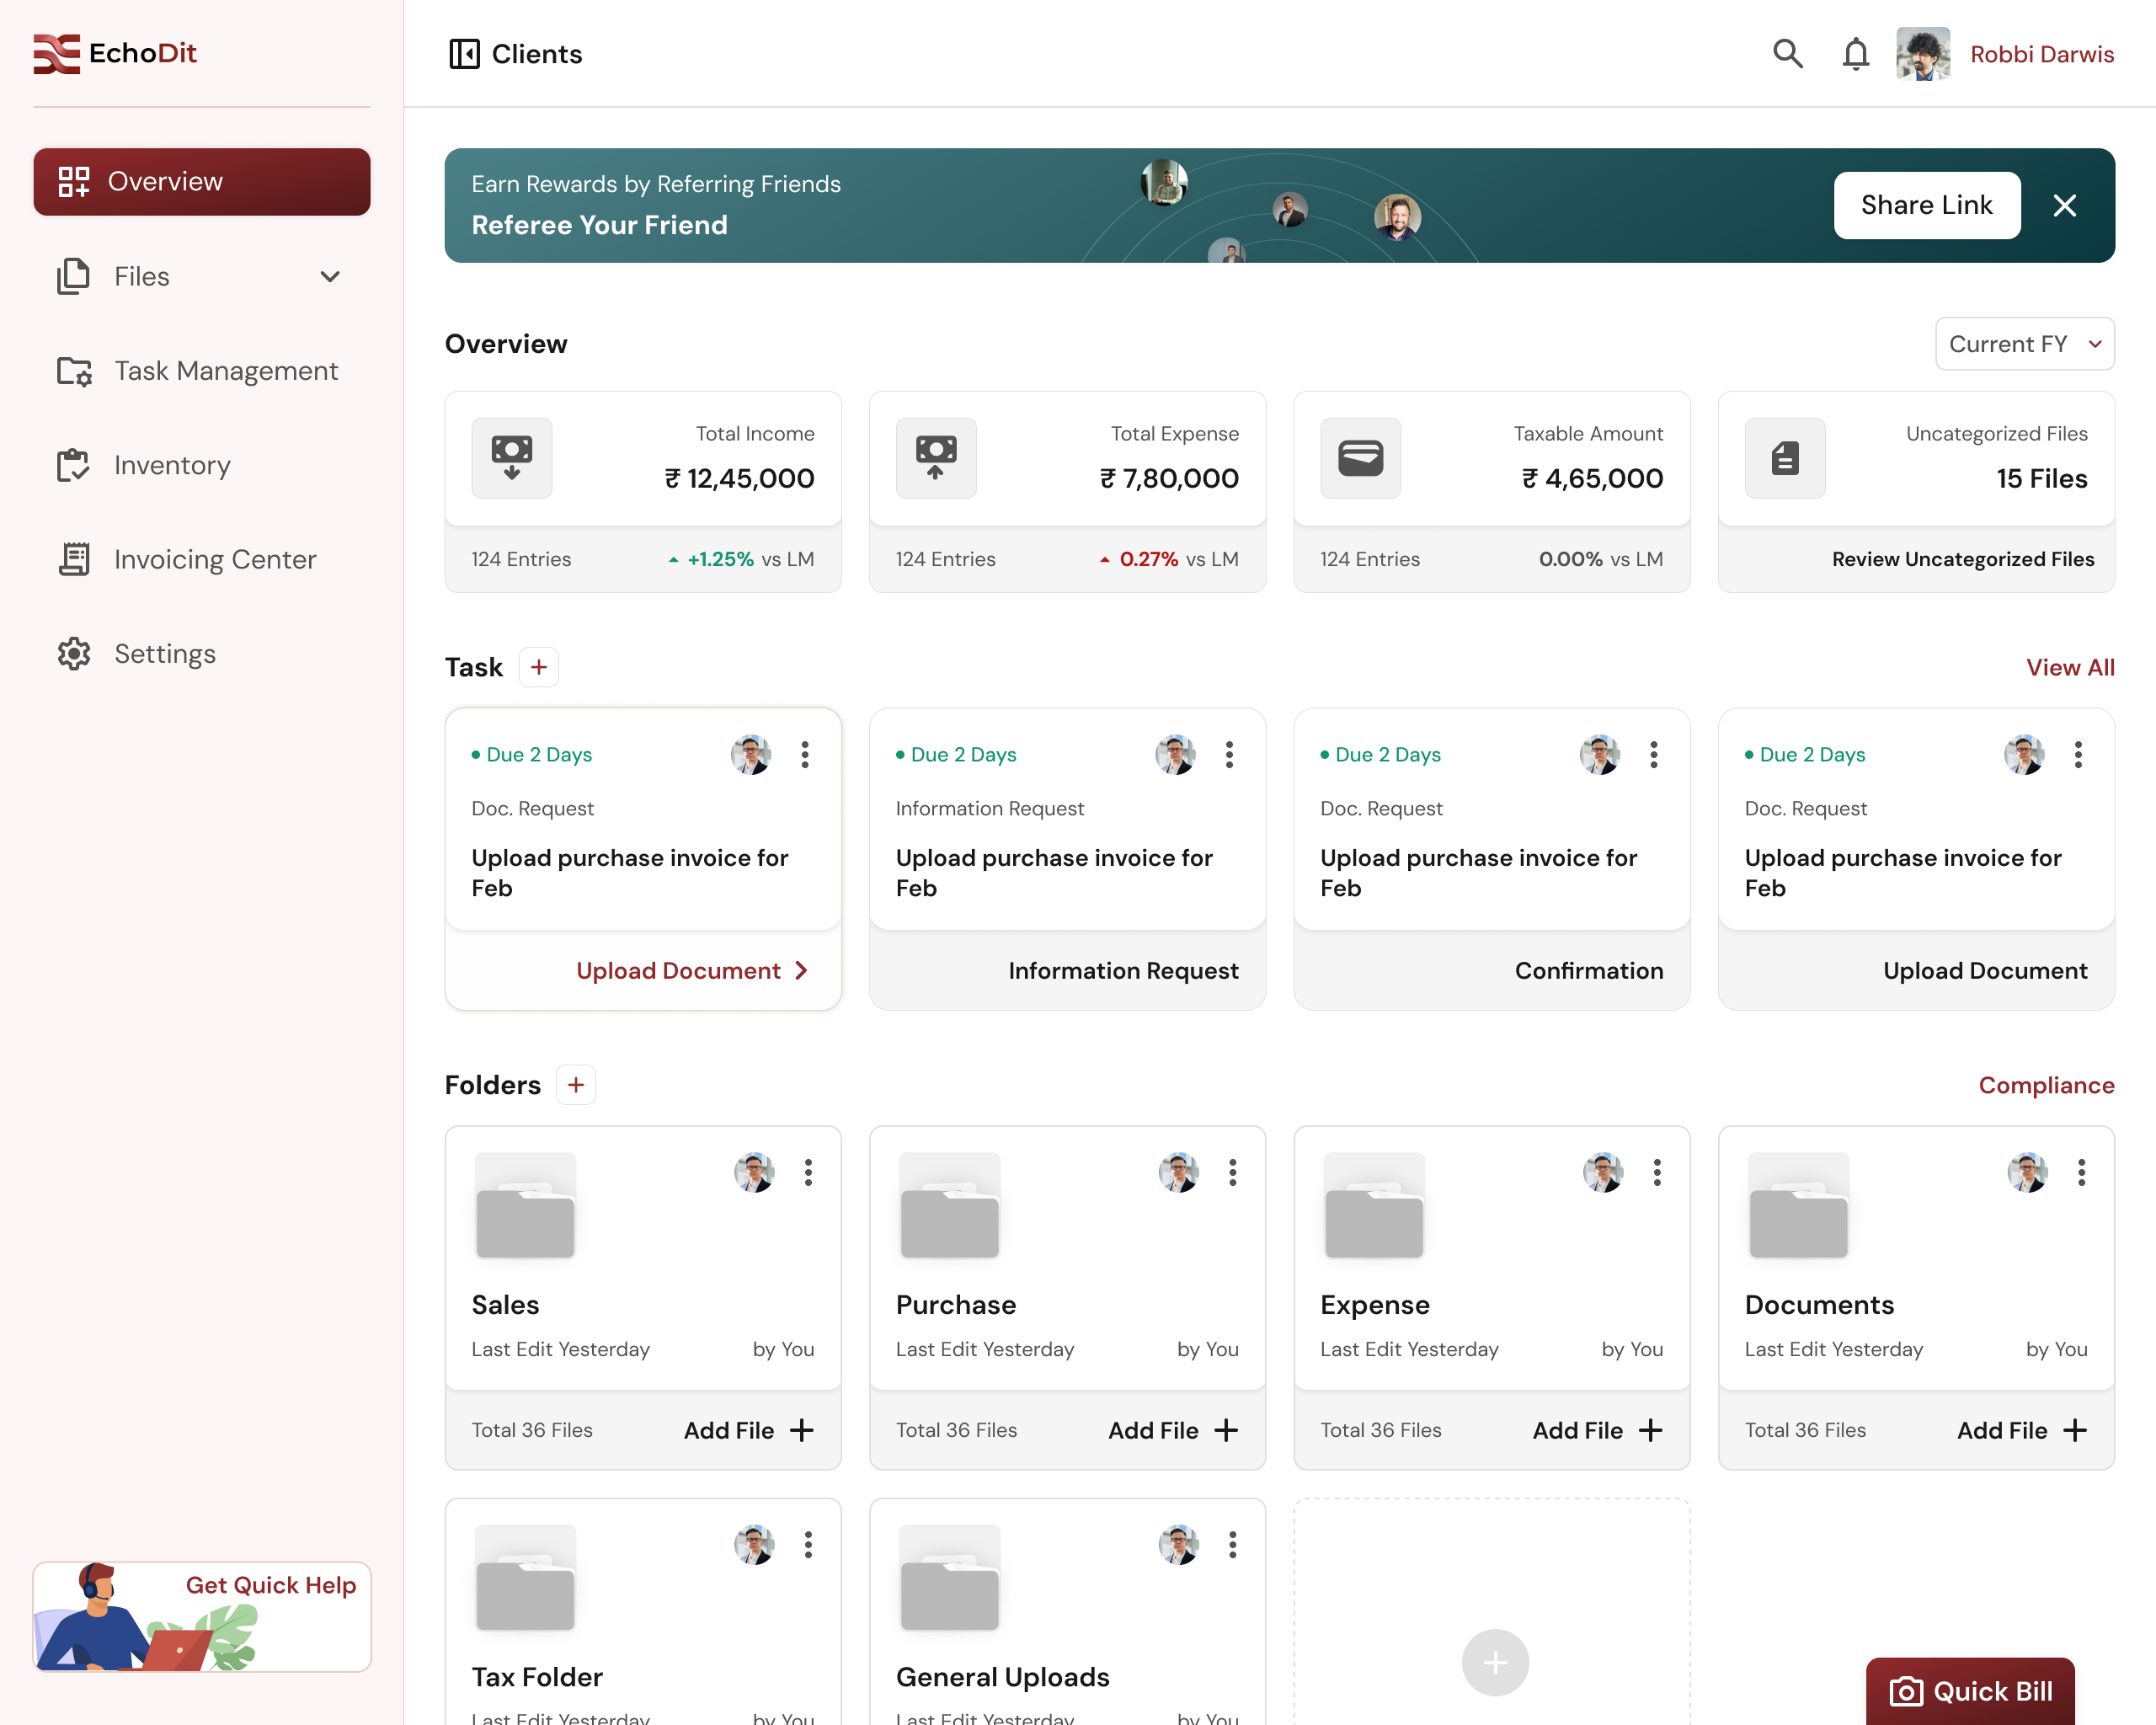Screen dimensions: 2156x1725
Task: Click the Share Link button in the referral banner
Action: (1926, 205)
